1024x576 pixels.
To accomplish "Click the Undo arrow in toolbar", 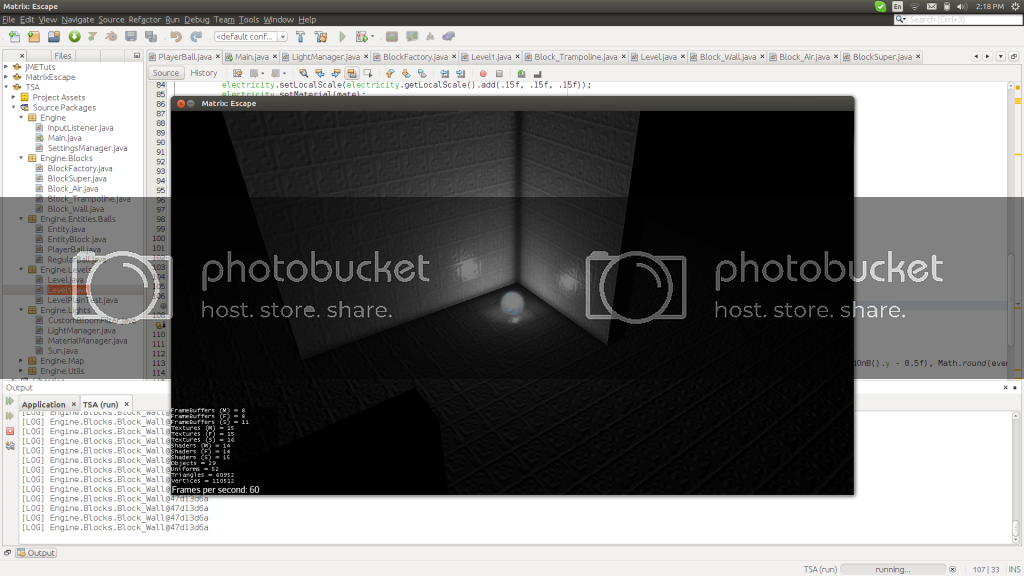I will click(175, 37).
